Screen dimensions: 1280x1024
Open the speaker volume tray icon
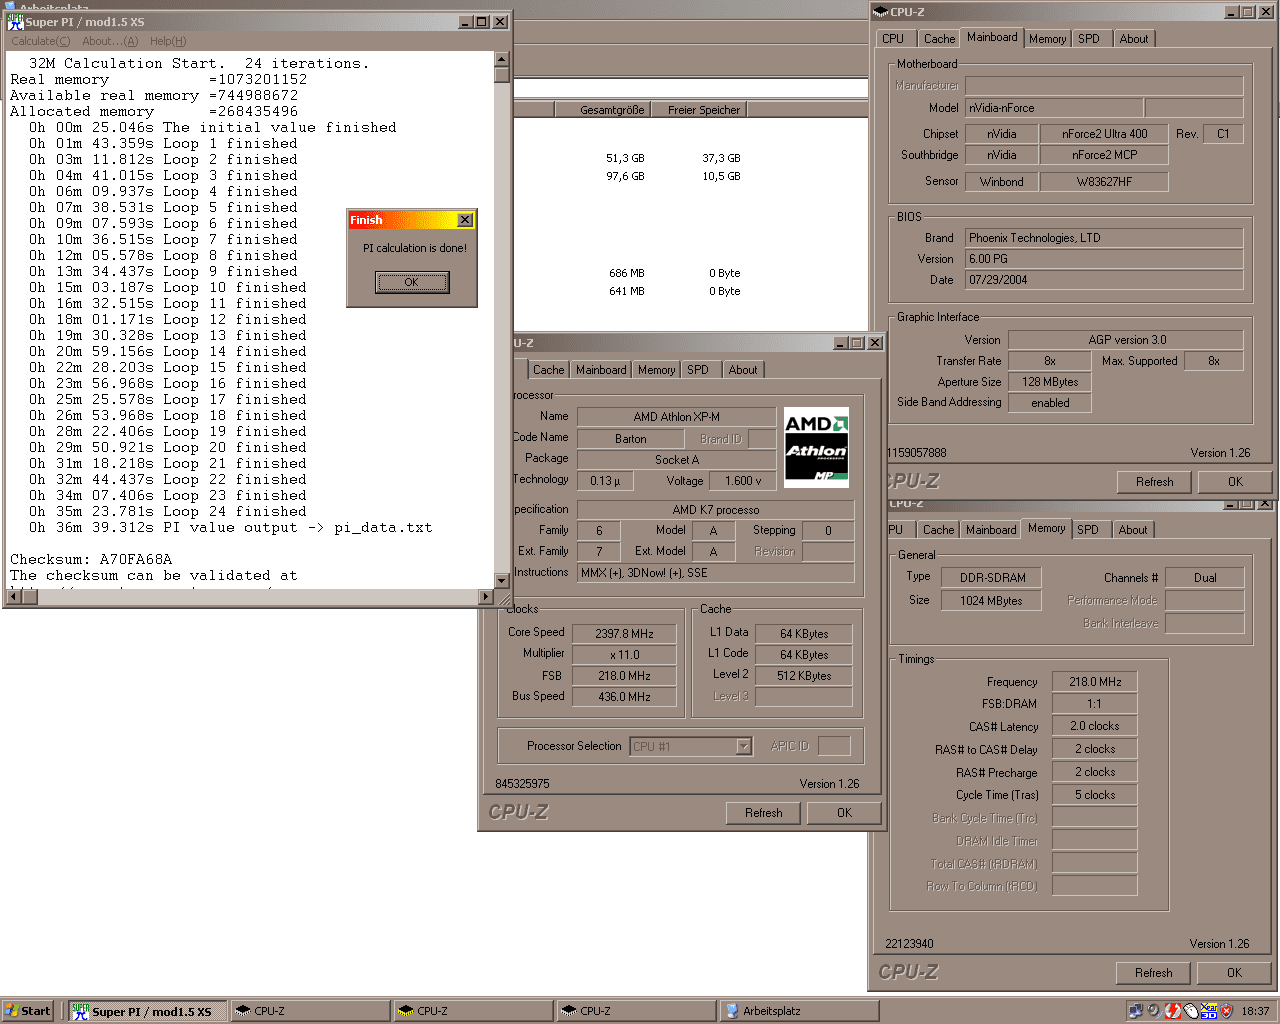pos(1154,1011)
